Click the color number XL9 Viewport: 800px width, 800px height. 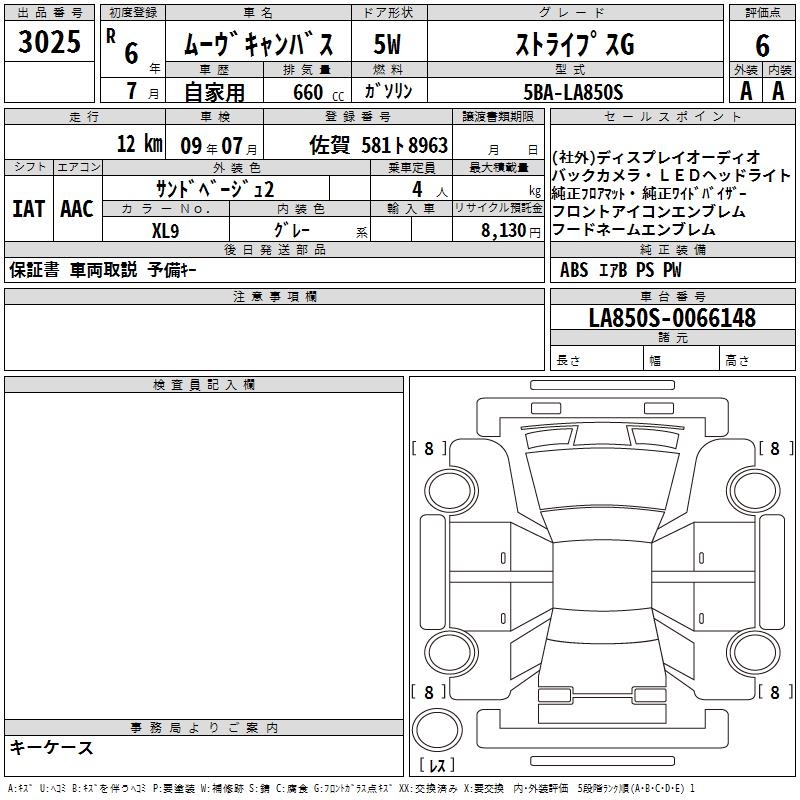tap(165, 231)
